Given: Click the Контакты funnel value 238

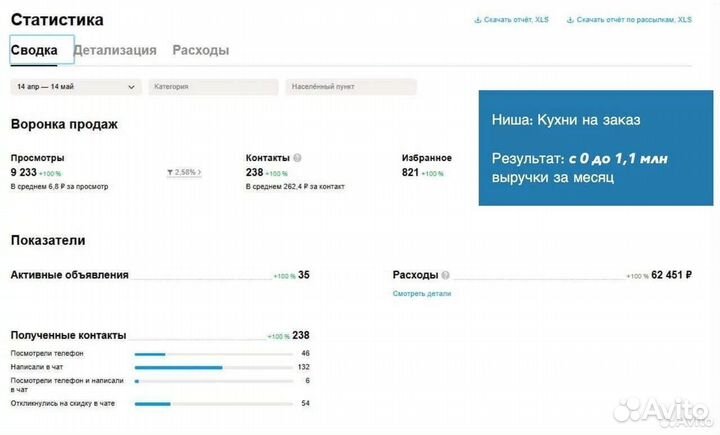Looking at the screenshot, I should coord(254,172).
